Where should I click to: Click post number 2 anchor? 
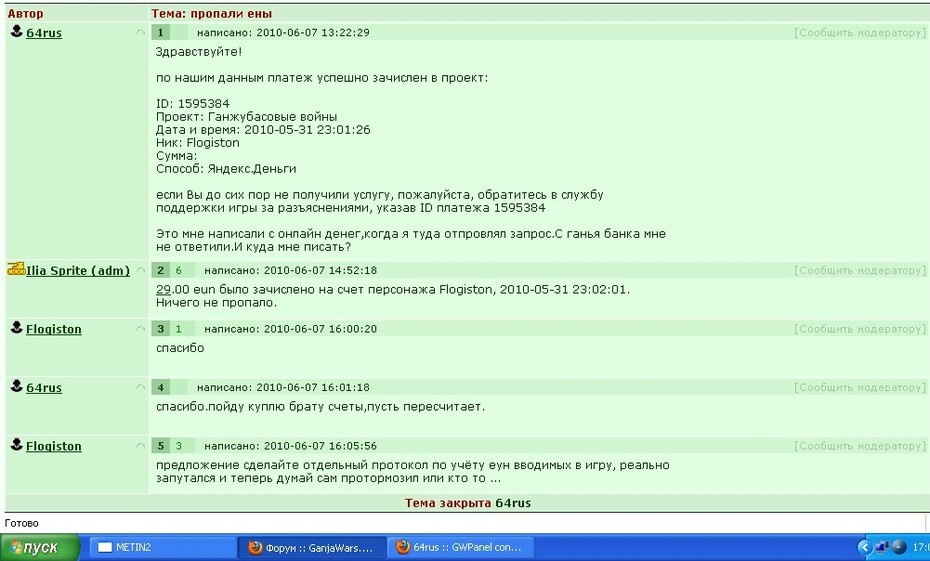tap(160, 270)
